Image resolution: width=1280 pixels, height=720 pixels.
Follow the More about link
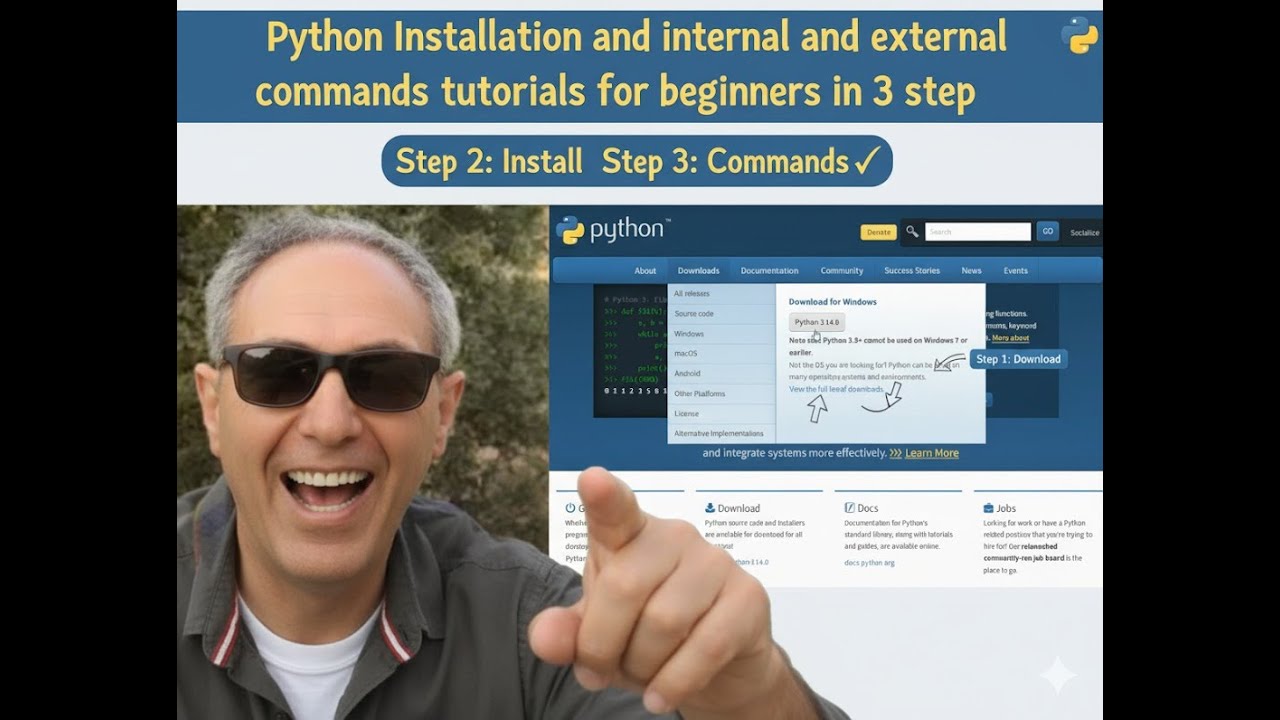click(x=1010, y=338)
